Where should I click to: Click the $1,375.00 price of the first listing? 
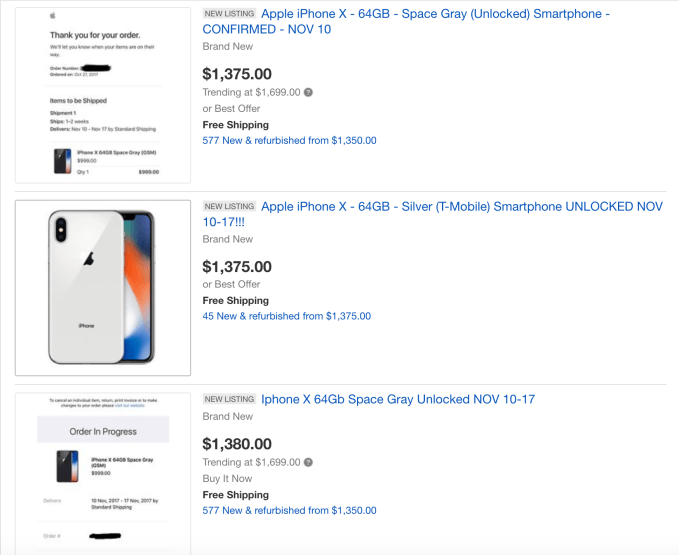[236, 73]
